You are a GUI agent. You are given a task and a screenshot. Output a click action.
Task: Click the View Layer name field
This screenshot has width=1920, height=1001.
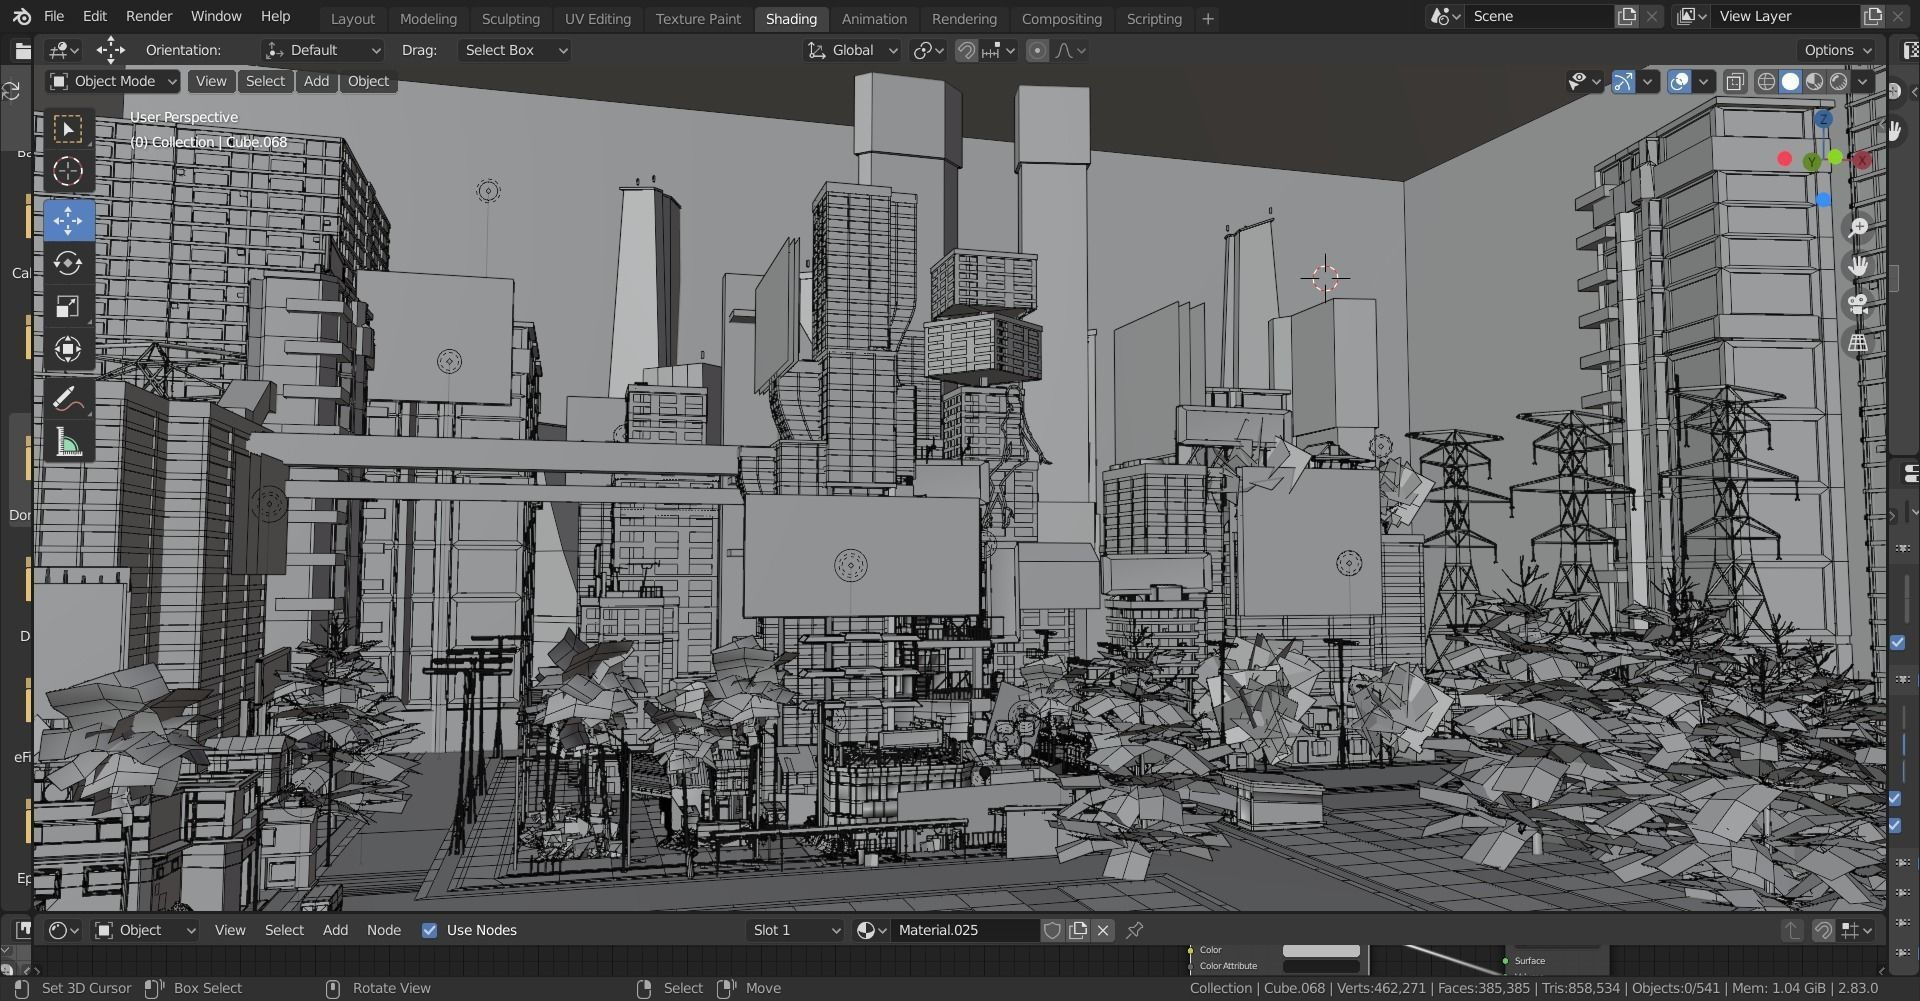pos(1785,17)
